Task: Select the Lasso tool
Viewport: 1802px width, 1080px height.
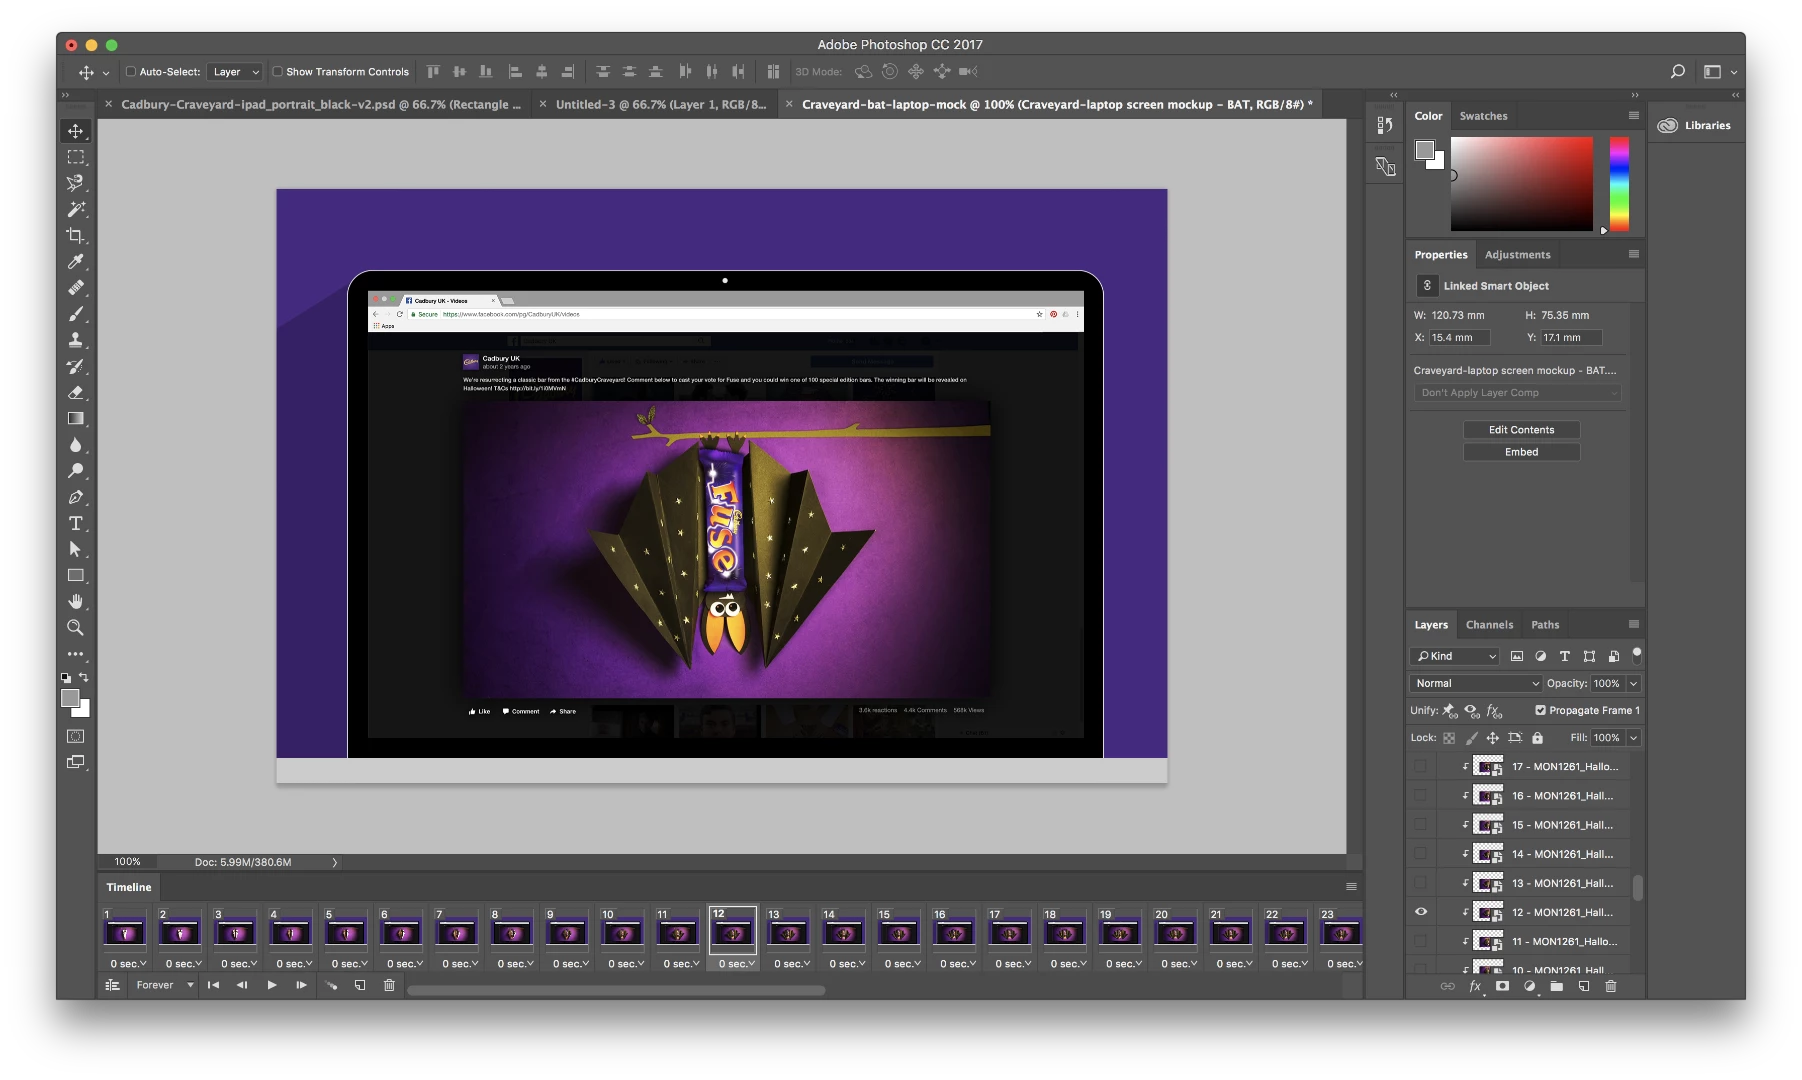Action: click(75, 183)
